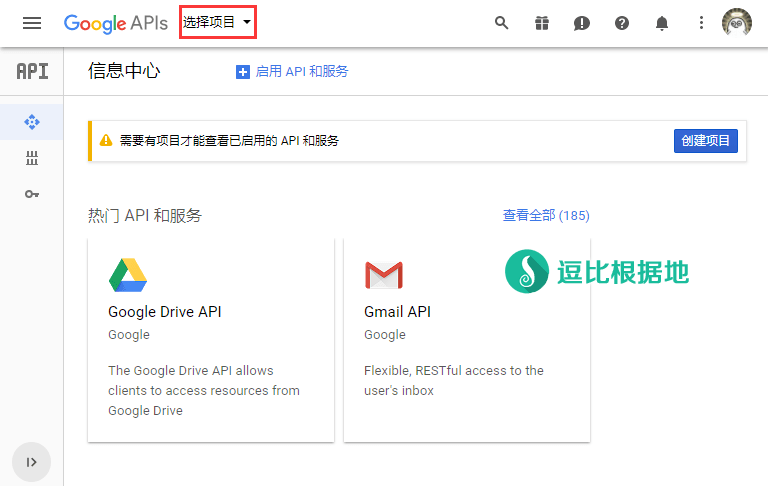Click 查看全部 (185) link
Image resolution: width=768 pixels, height=486 pixels.
click(545, 215)
